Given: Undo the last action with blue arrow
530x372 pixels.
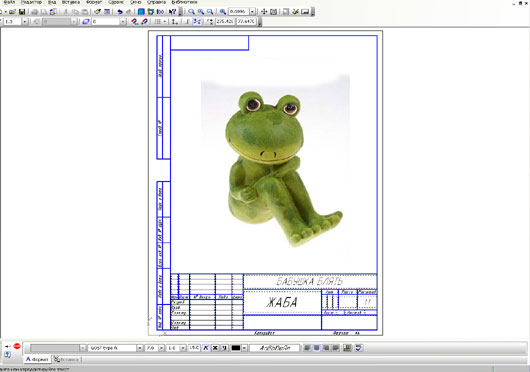Looking at the screenshot, I should (120, 11).
